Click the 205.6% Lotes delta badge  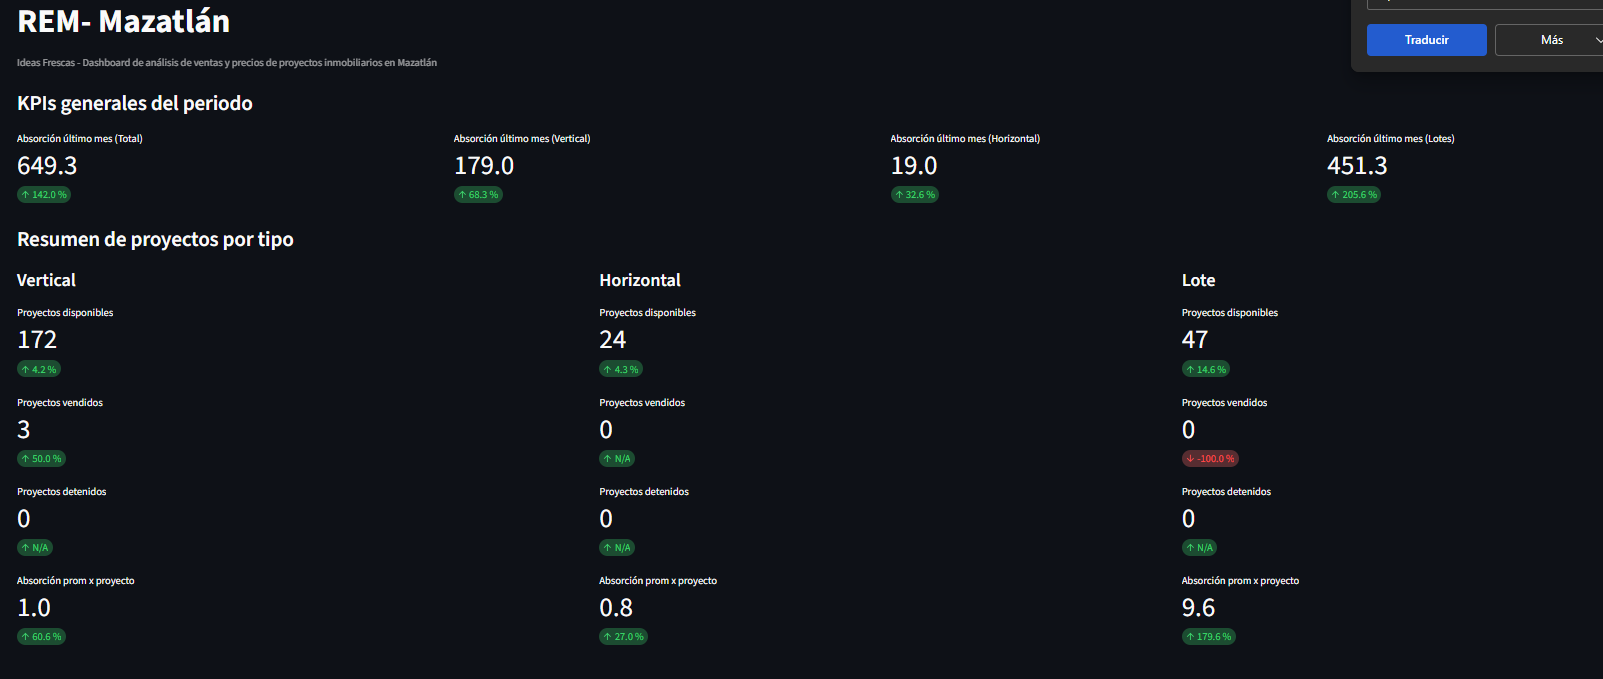pyautogui.click(x=1354, y=195)
